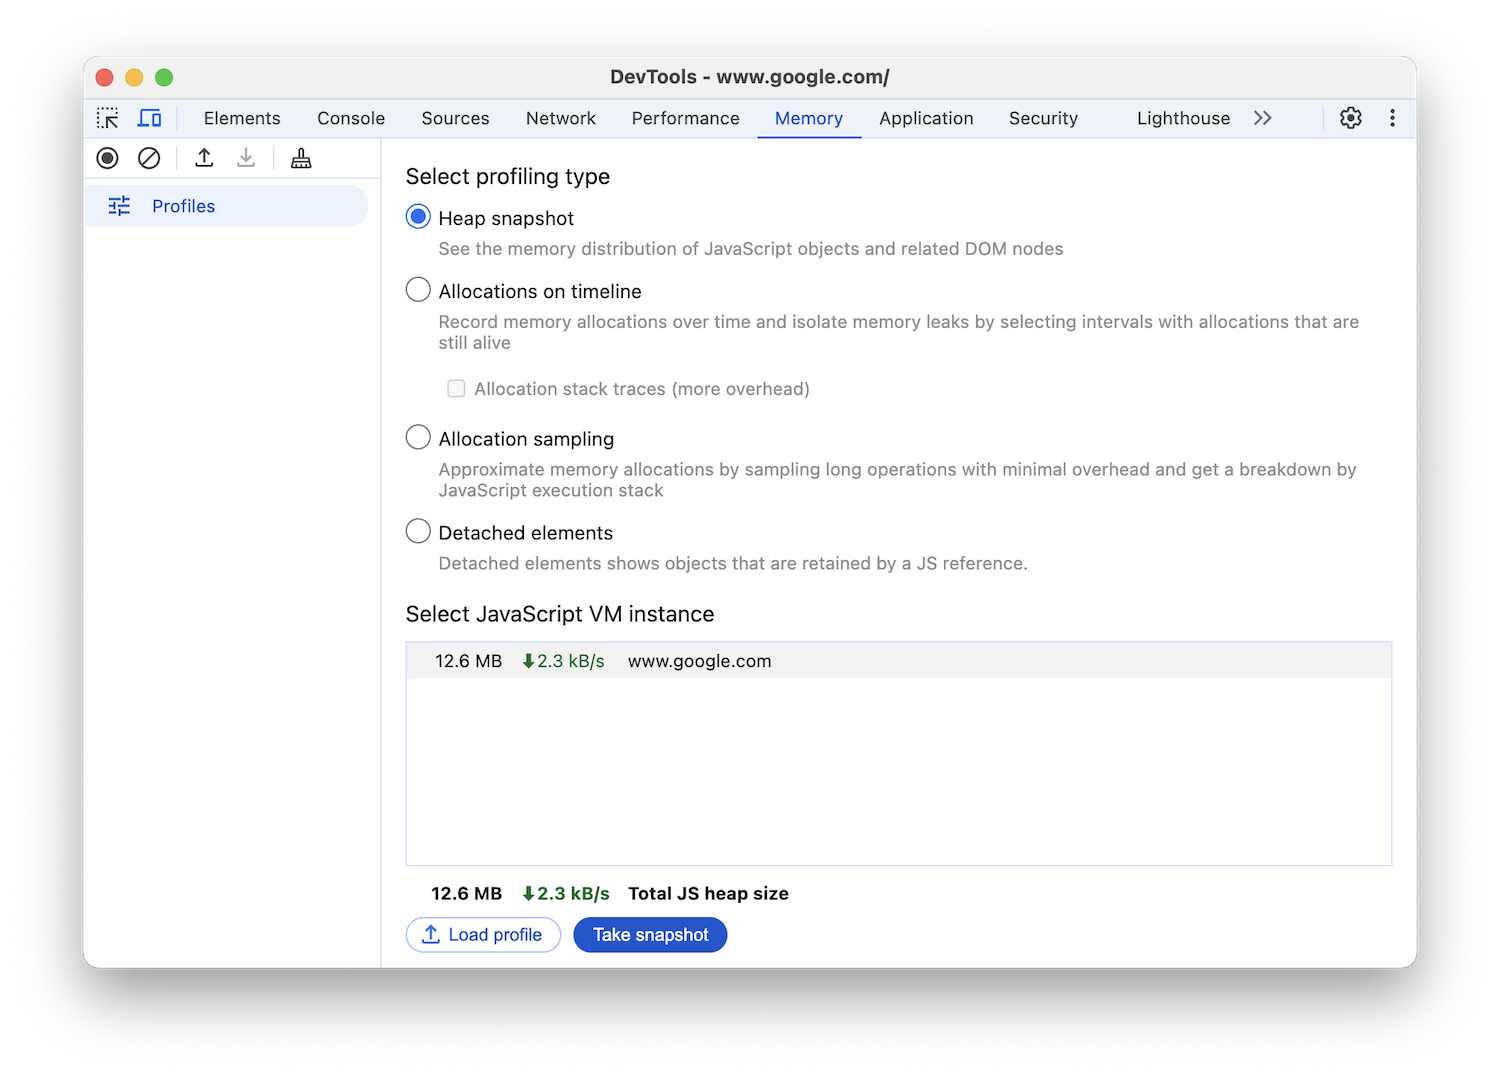Choose the Allocation sampling profiling type
1500x1078 pixels.
point(418,437)
